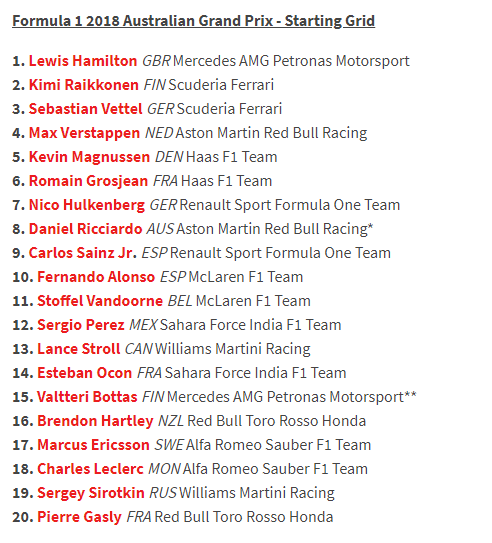Open the Lewis Hamilton driver link
The height and width of the screenshot is (543, 492).
[x=83, y=61]
